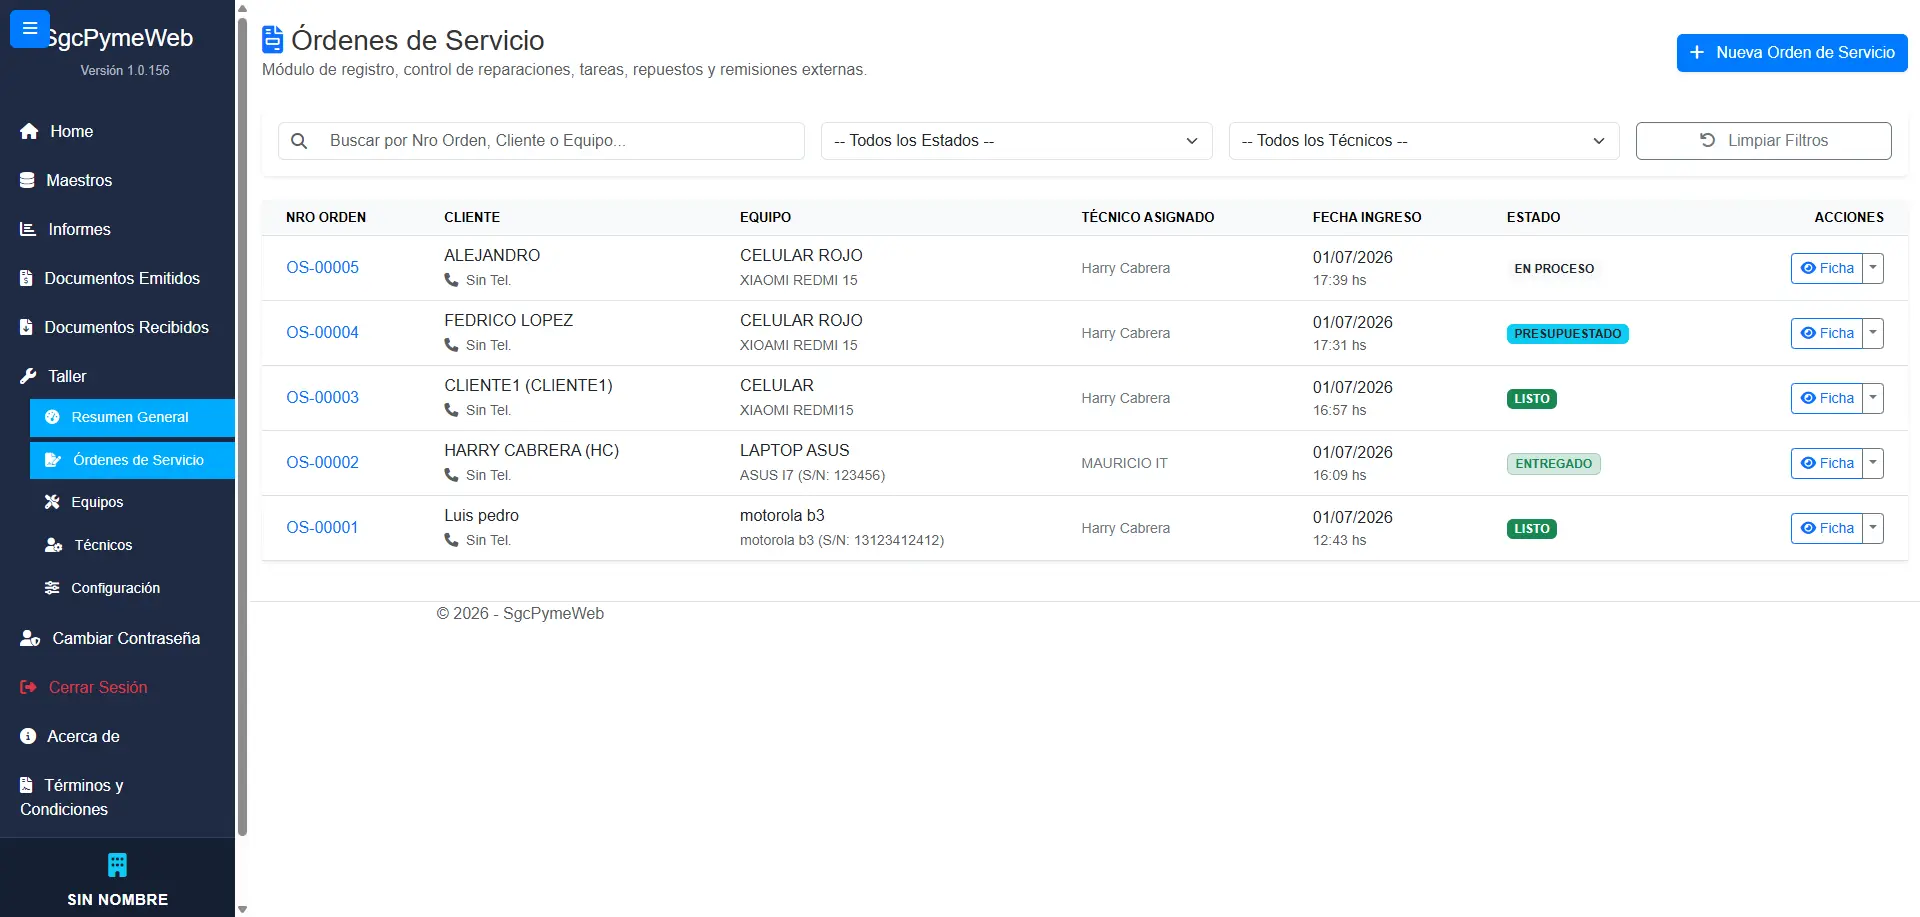Open Ficha for order OS-00001
1920x917 pixels.
(x=1827, y=528)
